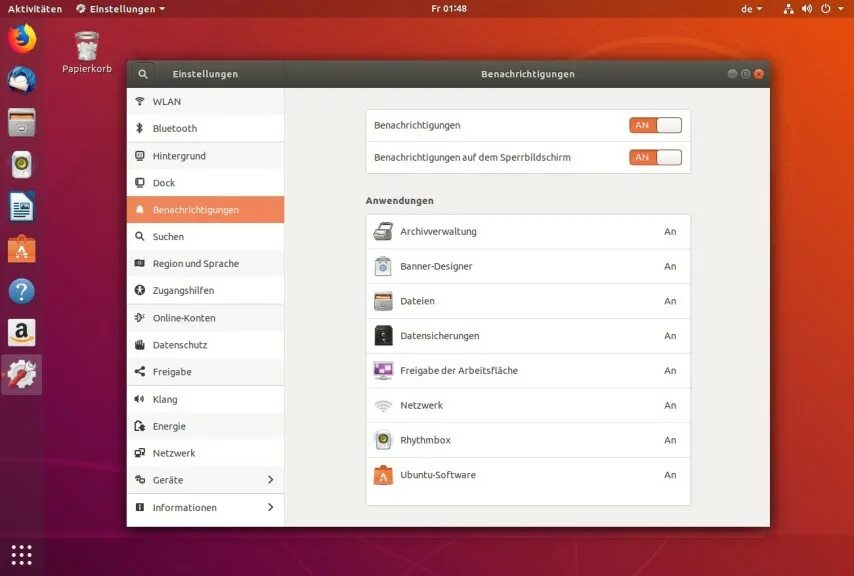Open the Amazon launcher in dock
The height and width of the screenshot is (576, 854).
[x=22, y=333]
